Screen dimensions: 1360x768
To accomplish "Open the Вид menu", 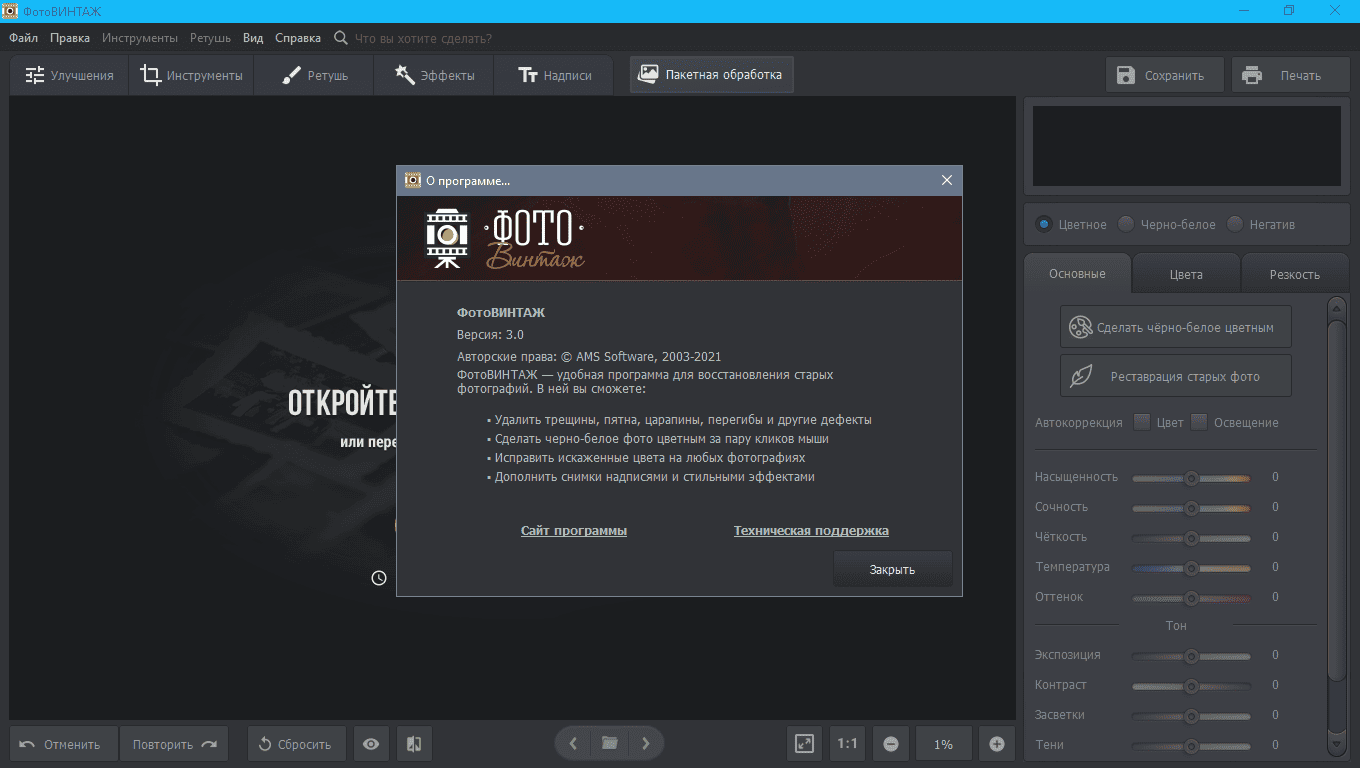I will (x=253, y=38).
